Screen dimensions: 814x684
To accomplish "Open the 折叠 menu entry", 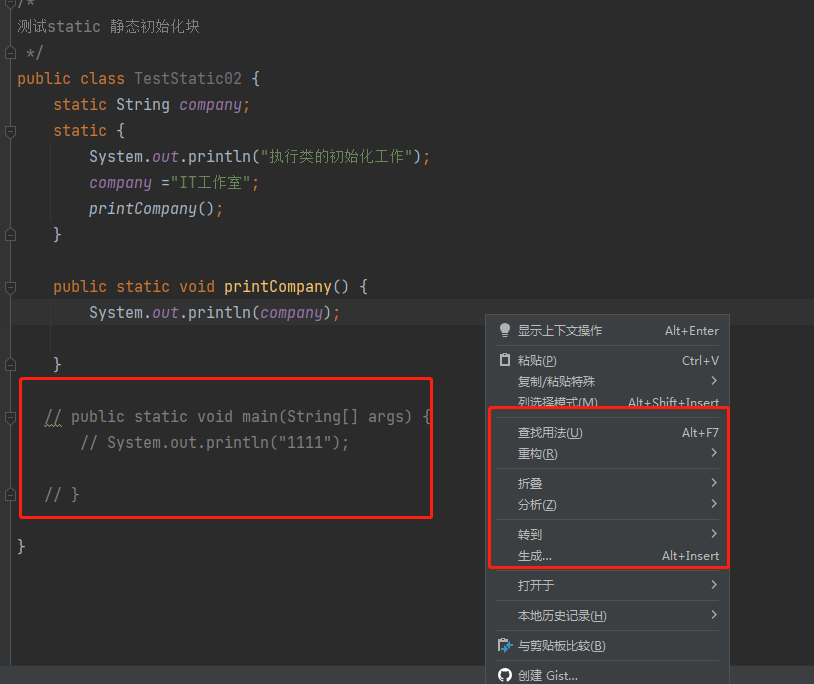I will (x=607, y=483).
